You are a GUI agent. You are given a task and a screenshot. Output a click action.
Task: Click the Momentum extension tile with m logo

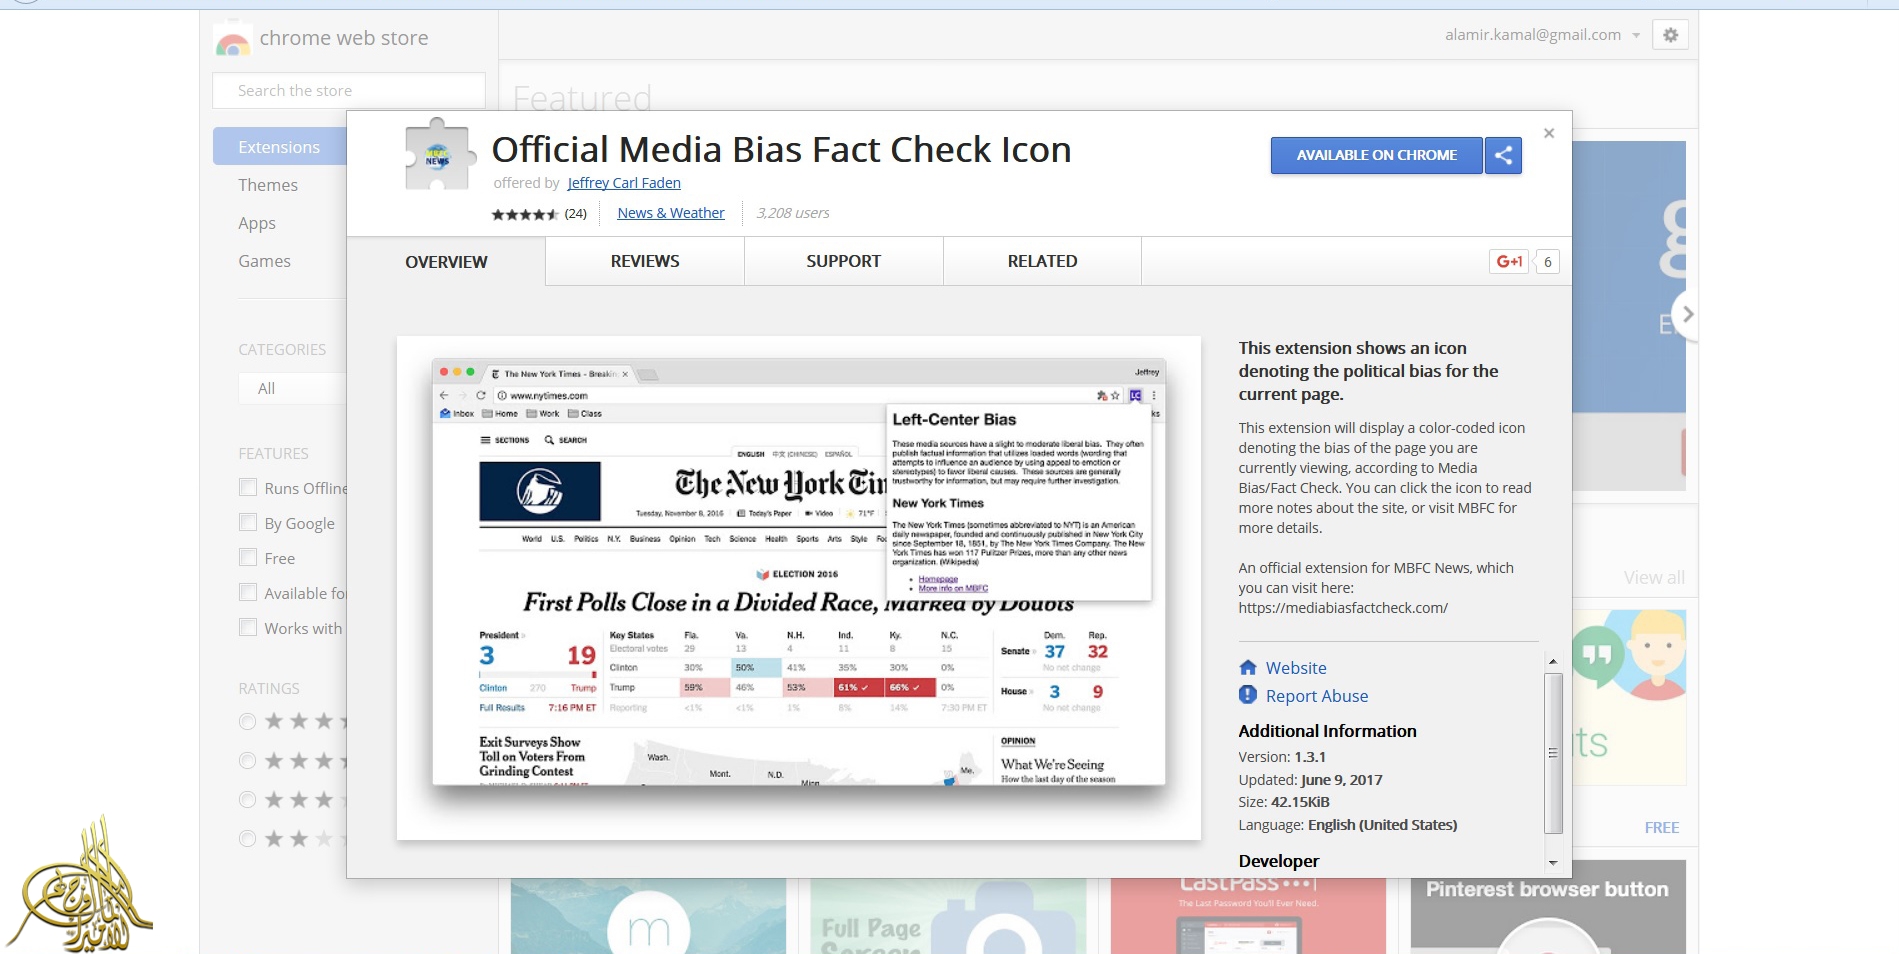648,916
